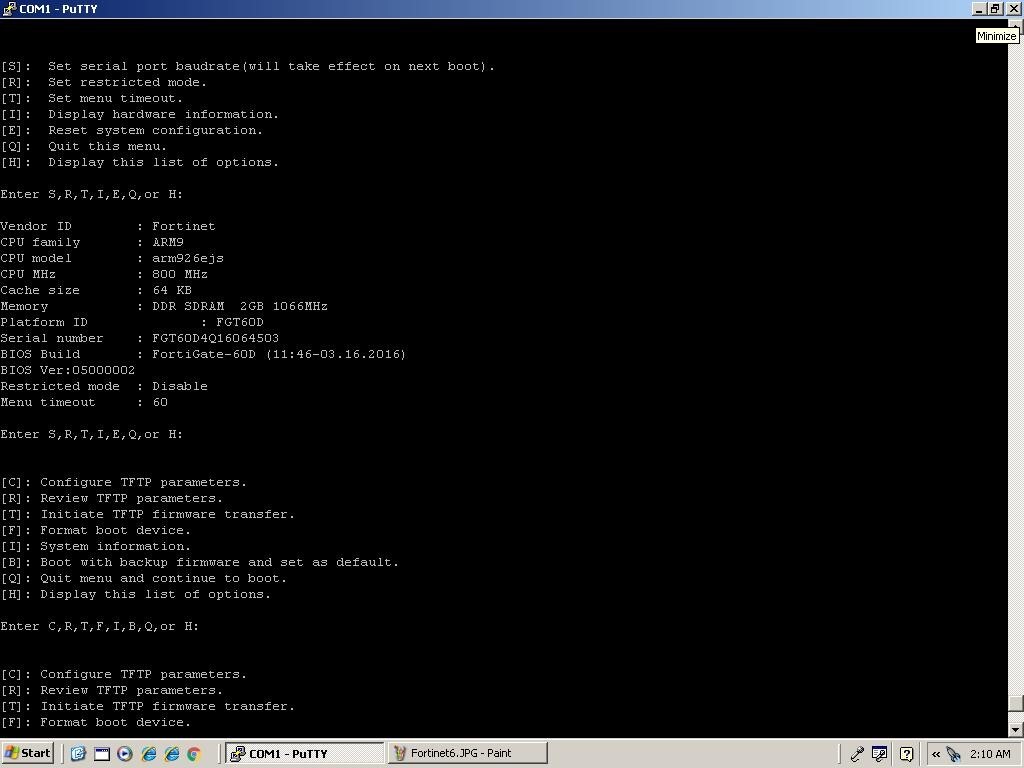Viewport: 1024px width, 768px height.
Task: Click the COM1 - PuTTY title bar text
Action: pos(58,8)
